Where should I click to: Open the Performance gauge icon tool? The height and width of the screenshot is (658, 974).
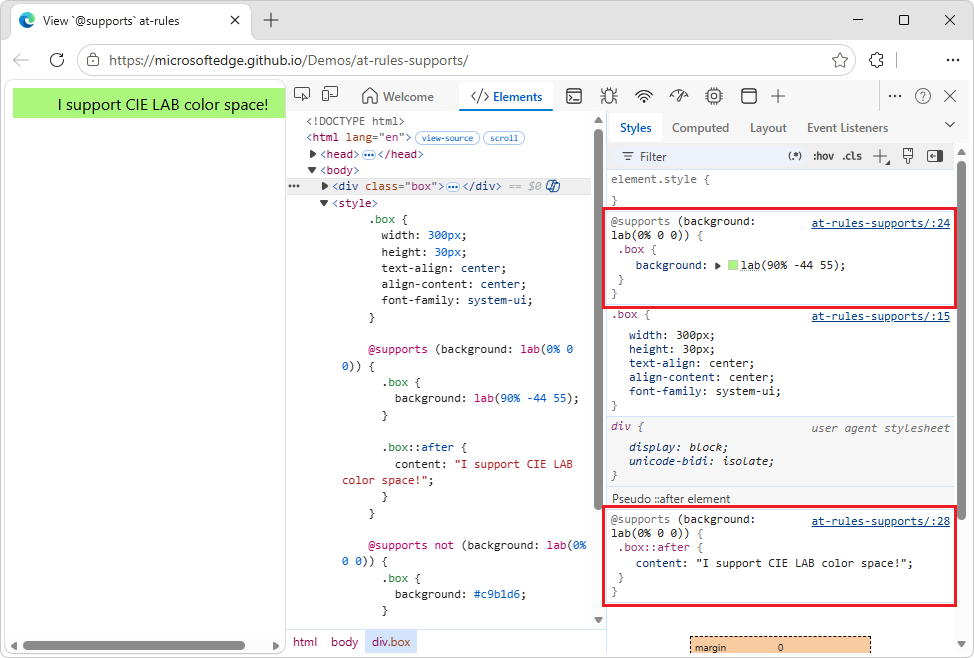coord(679,96)
